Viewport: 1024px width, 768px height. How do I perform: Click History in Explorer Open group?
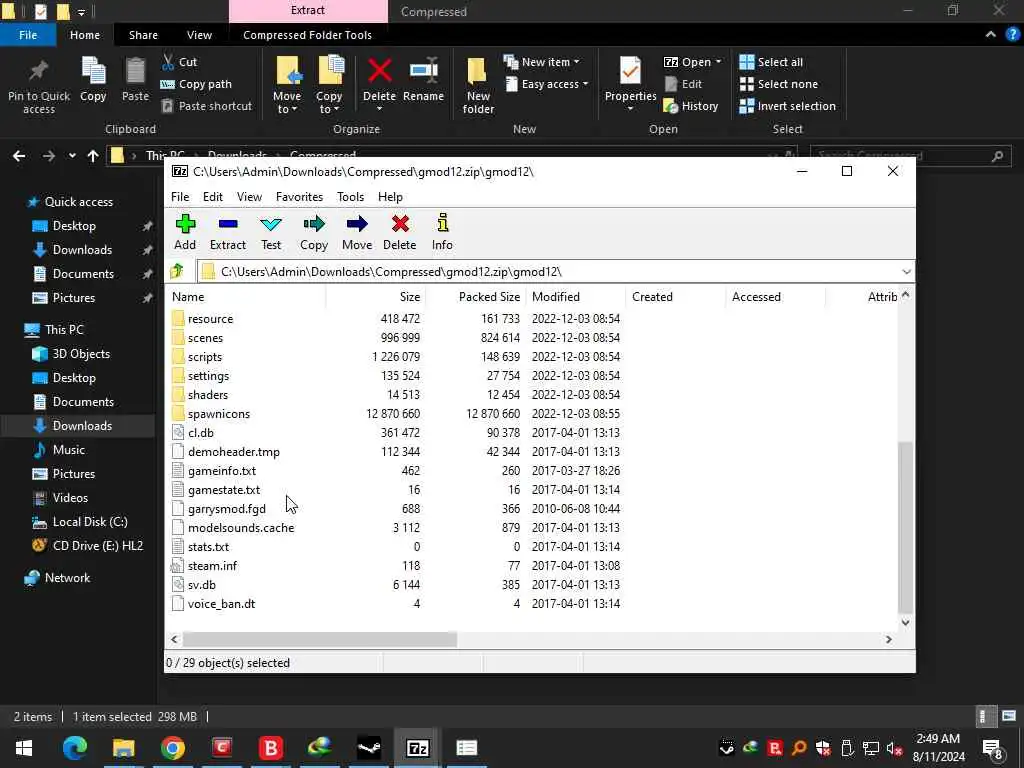click(691, 106)
